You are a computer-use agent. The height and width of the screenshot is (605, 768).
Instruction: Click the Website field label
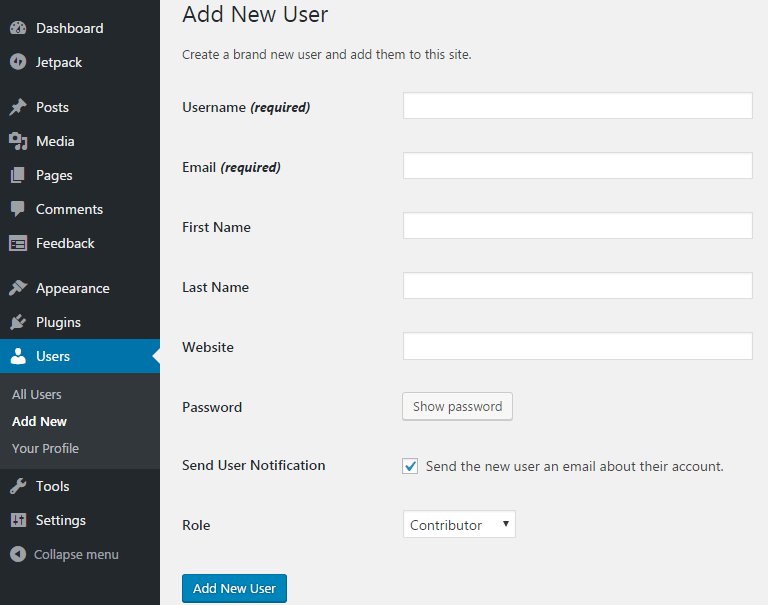[x=208, y=347]
